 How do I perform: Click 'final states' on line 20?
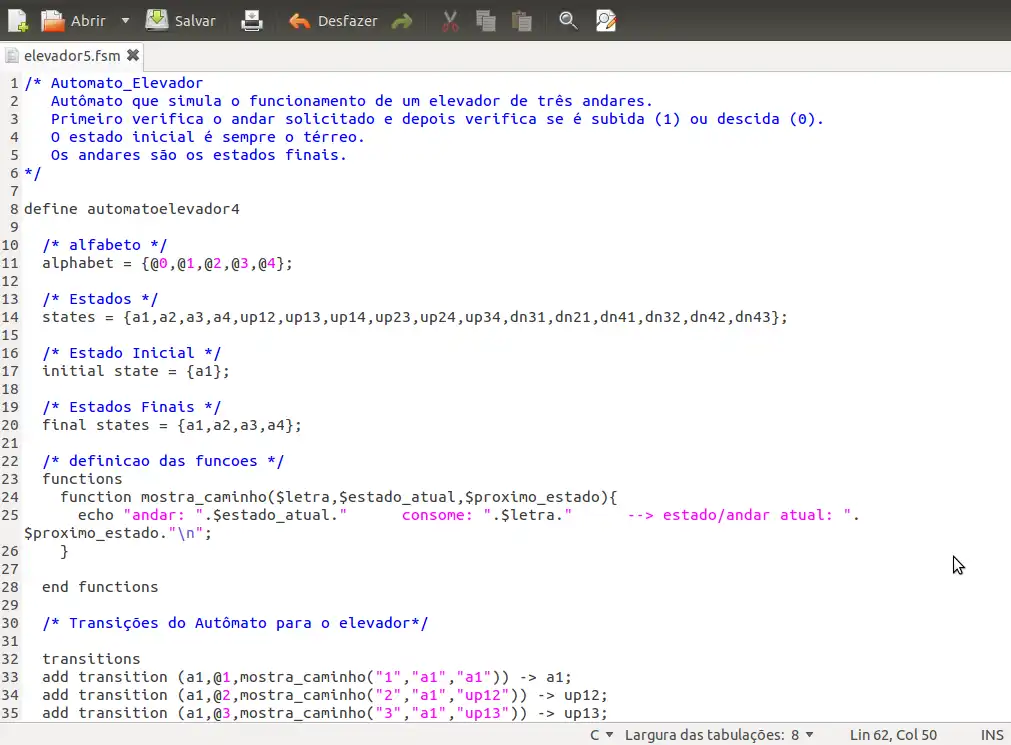(172, 426)
